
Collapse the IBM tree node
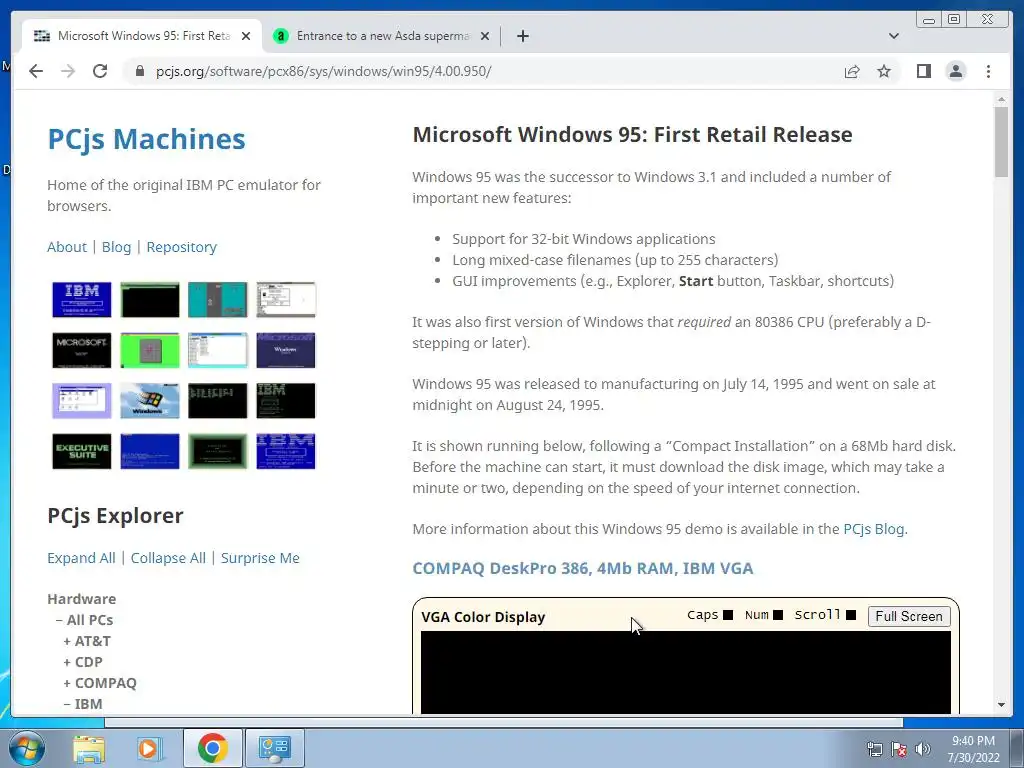pos(83,703)
